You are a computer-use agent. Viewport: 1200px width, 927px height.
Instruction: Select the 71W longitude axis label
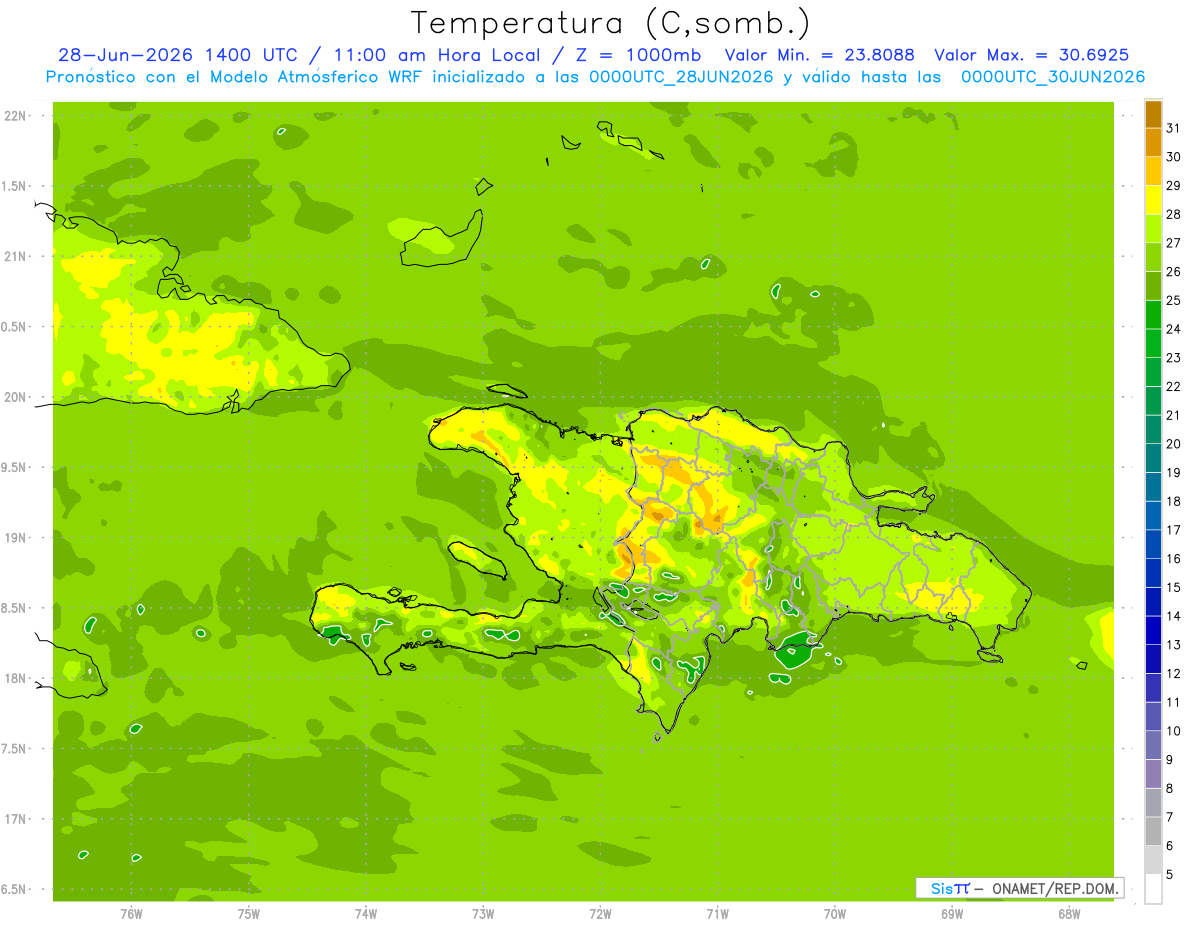717,913
